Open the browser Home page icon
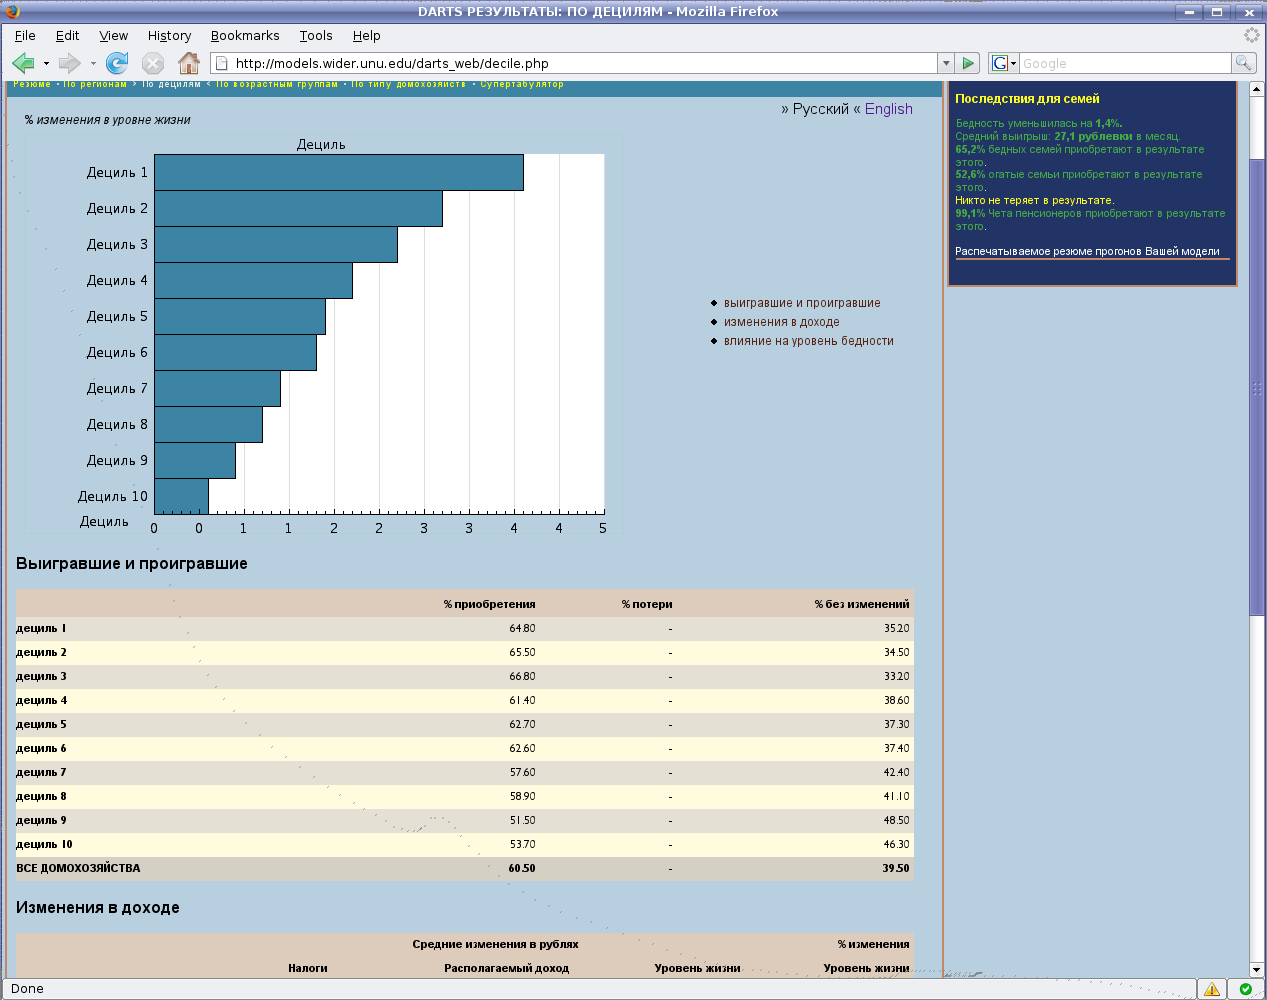1267x1000 pixels. [188, 63]
